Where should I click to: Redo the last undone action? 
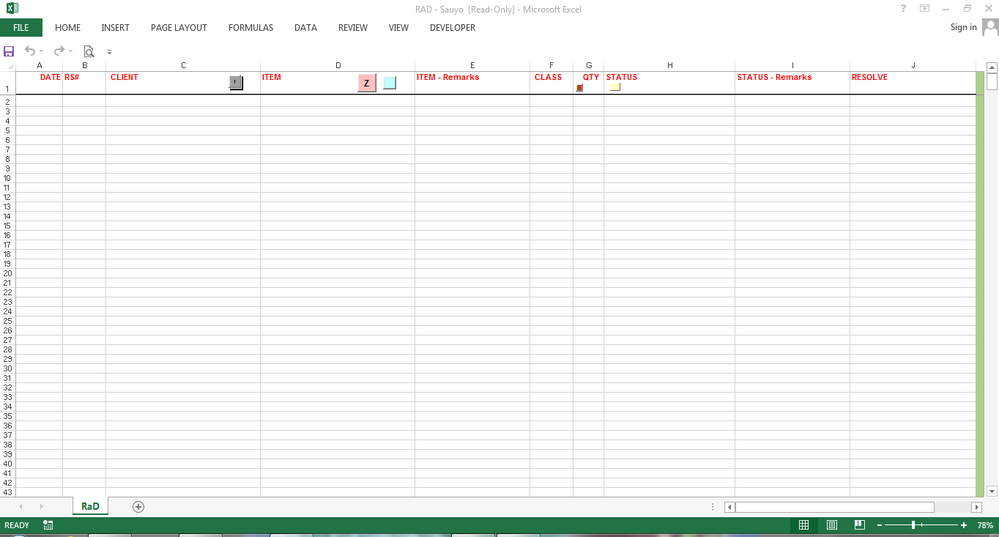59,51
